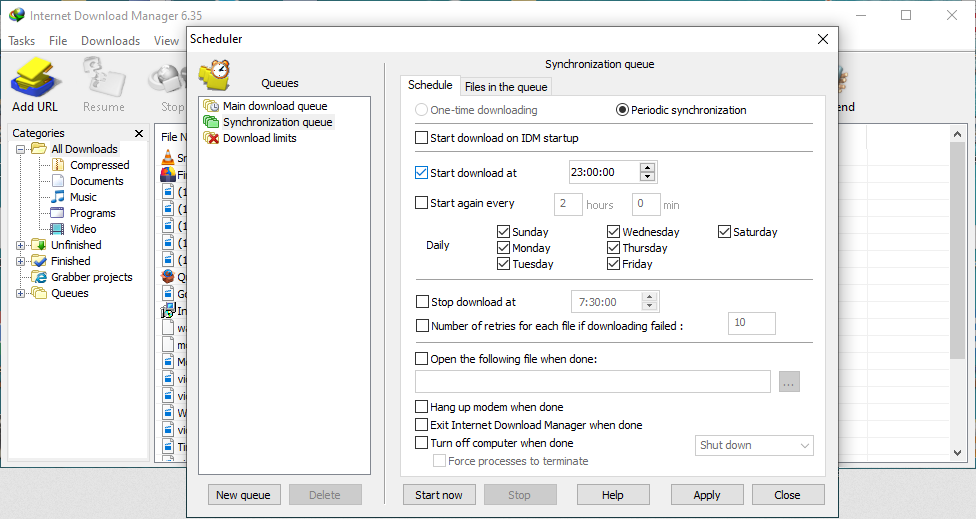Check Hang up modem when done
Screen dimensions: 976x519
421,407
